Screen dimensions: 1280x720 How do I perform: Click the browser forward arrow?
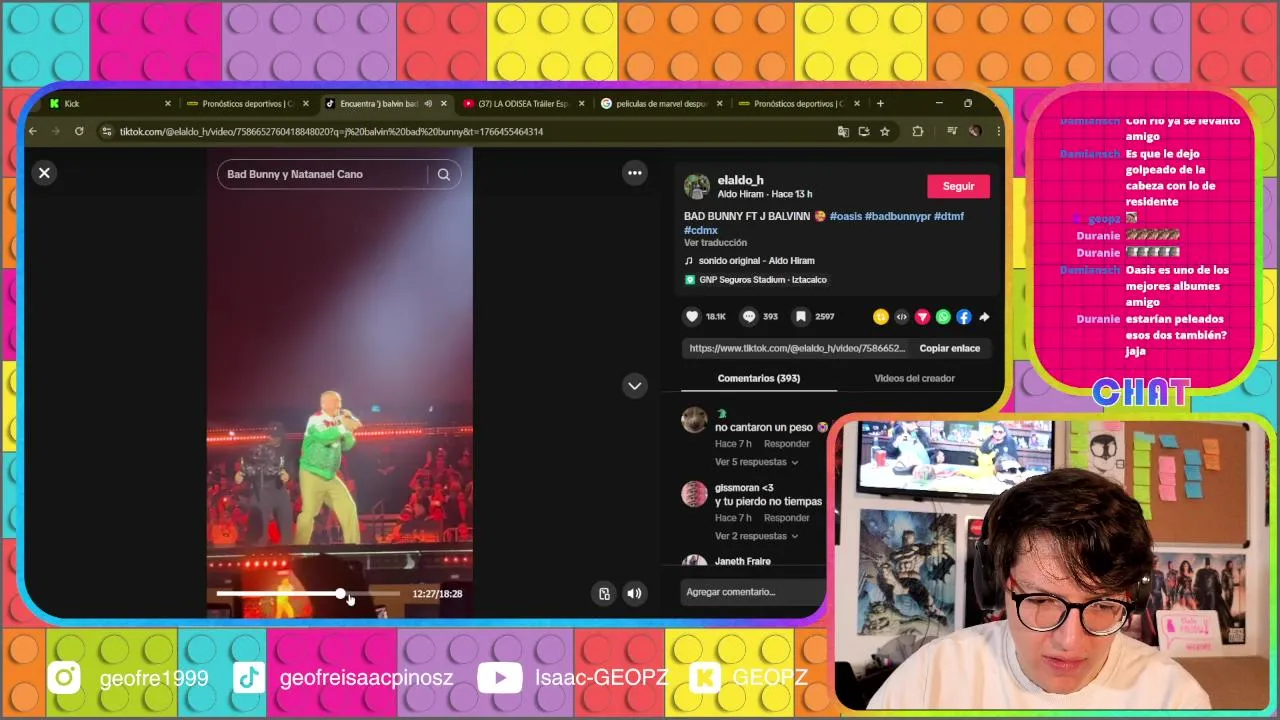[56, 131]
